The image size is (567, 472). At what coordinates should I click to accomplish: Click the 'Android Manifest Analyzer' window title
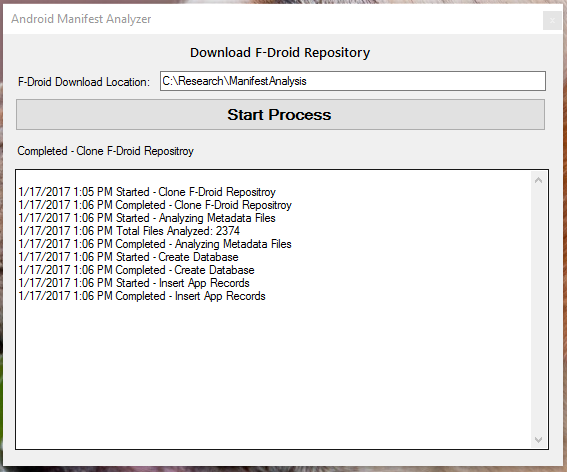tap(81, 19)
